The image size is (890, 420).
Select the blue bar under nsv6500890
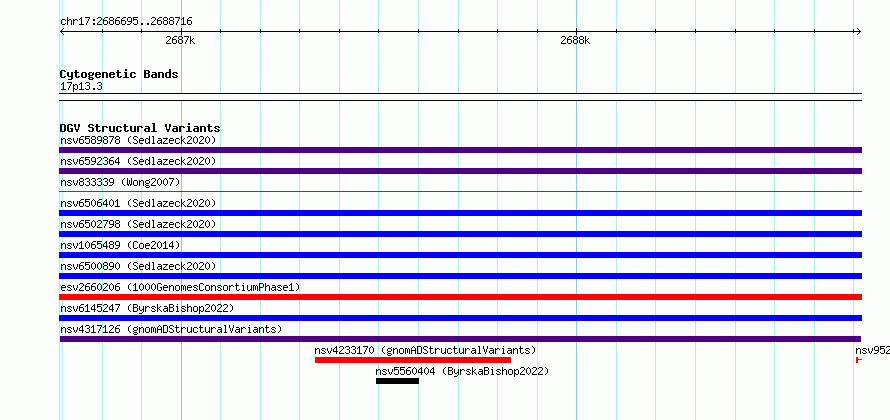coord(460,276)
